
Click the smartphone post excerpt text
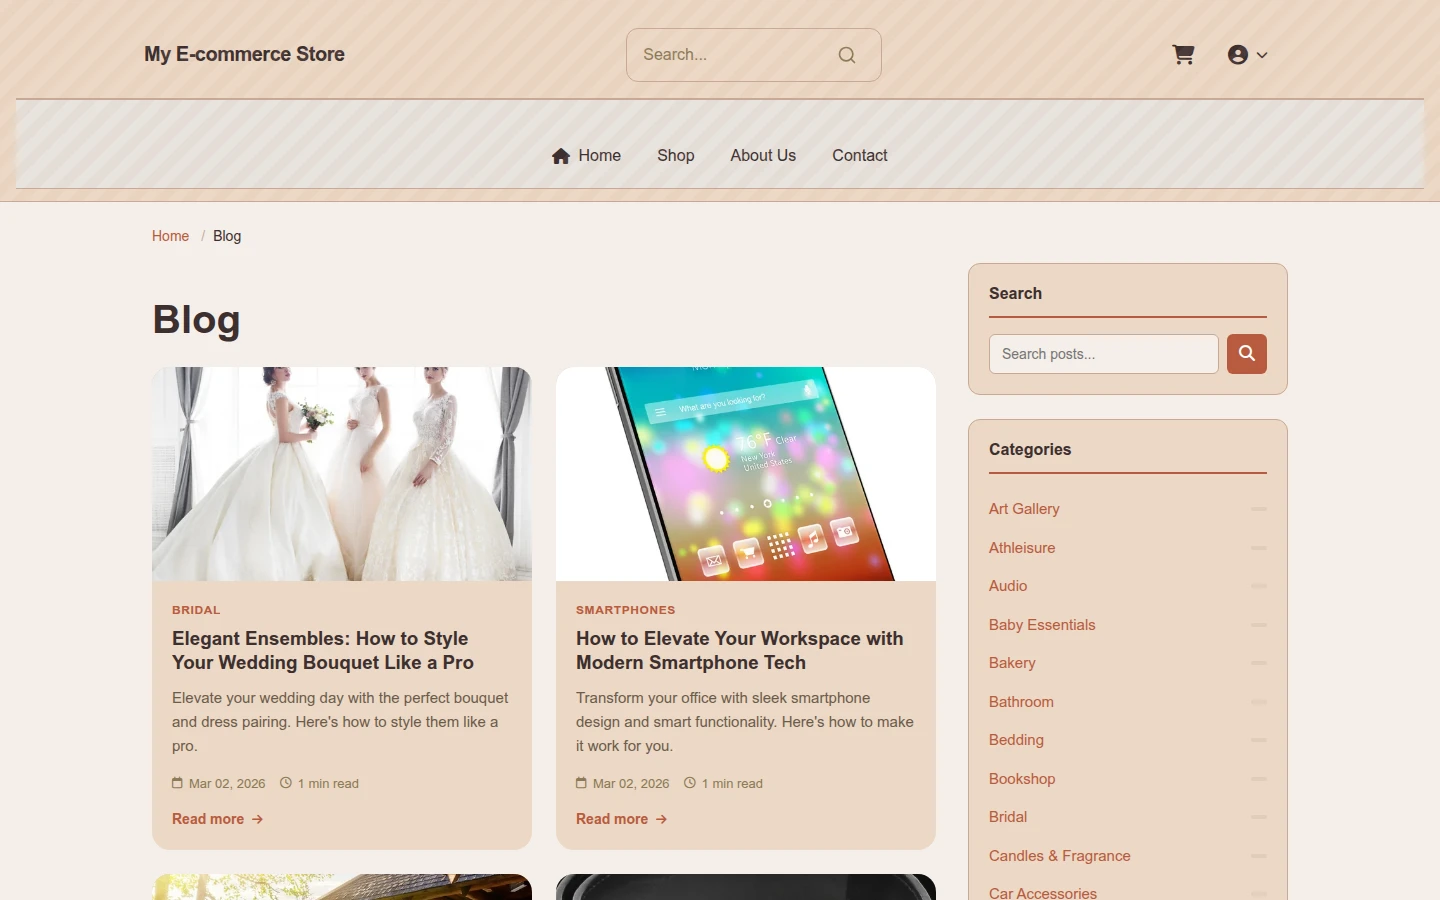click(745, 722)
